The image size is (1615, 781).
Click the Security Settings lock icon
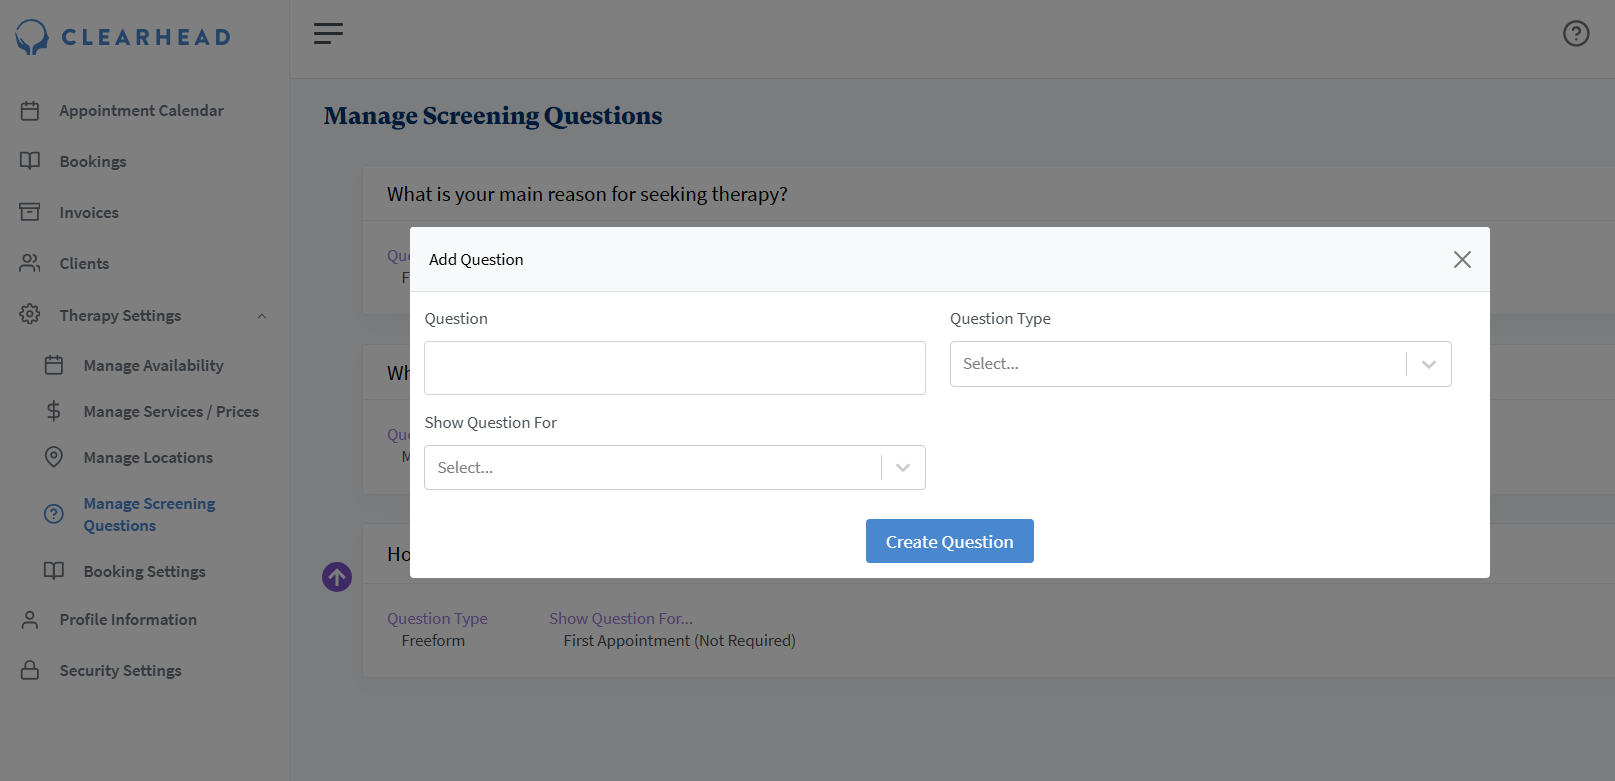[x=30, y=670]
